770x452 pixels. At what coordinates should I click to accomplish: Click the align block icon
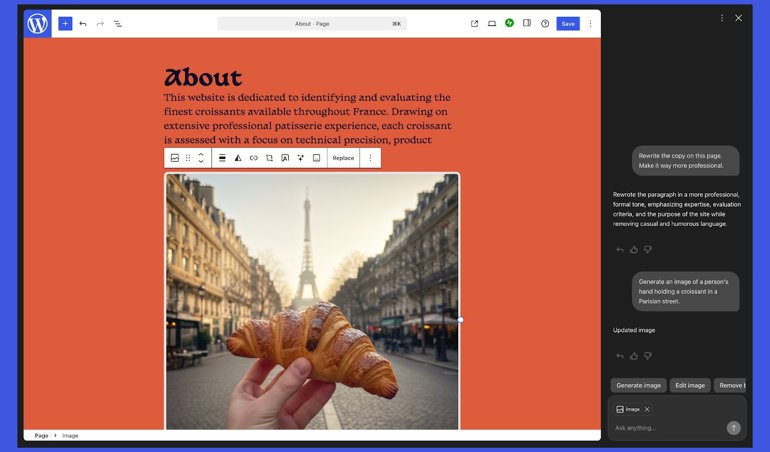[222, 158]
